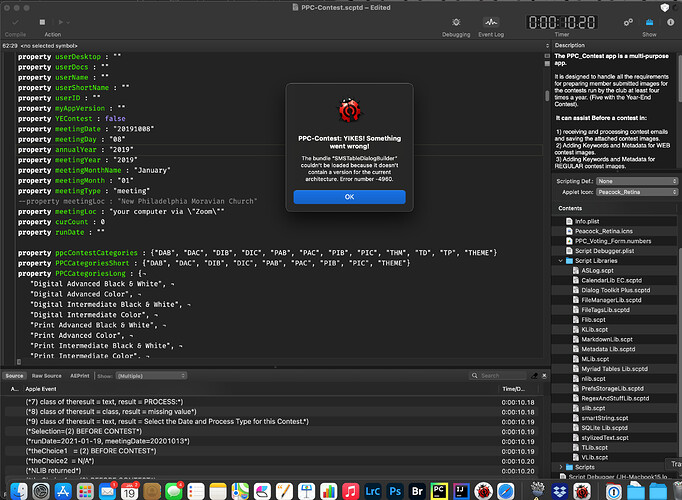Viewport: 682px width, 500px height.
Task: Open Finder from the Dock
Action: pos(19,491)
